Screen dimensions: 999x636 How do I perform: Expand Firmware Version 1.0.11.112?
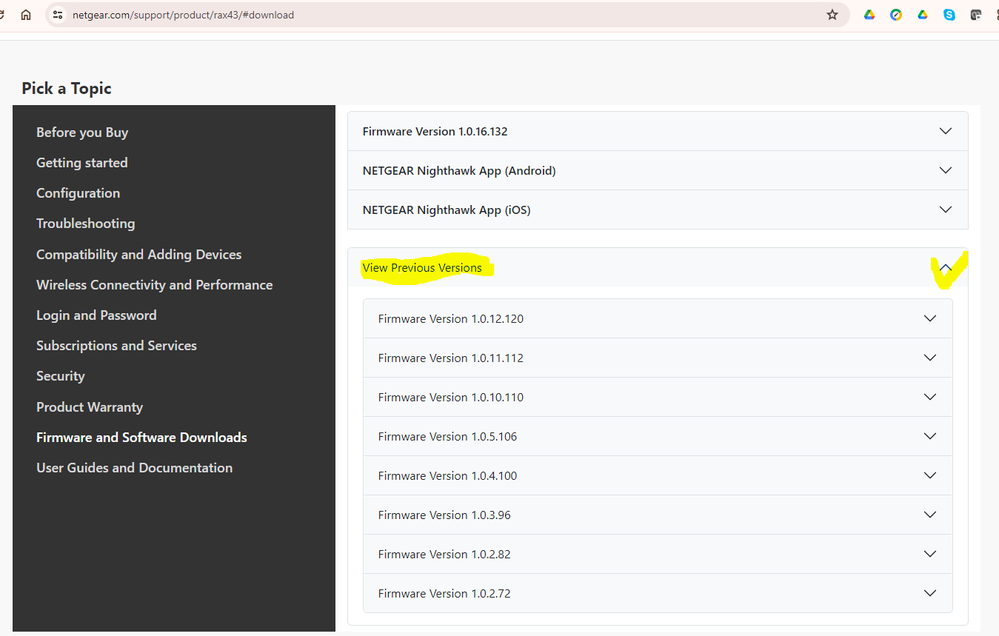click(x=658, y=358)
